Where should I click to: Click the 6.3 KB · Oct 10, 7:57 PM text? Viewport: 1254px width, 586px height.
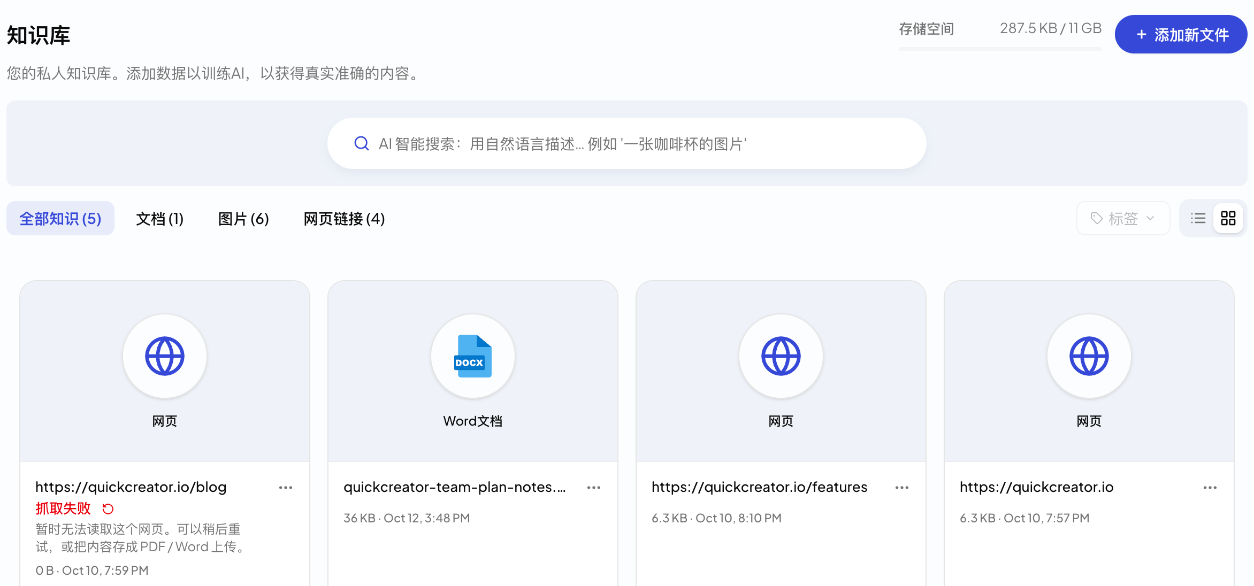click(1024, 518)
